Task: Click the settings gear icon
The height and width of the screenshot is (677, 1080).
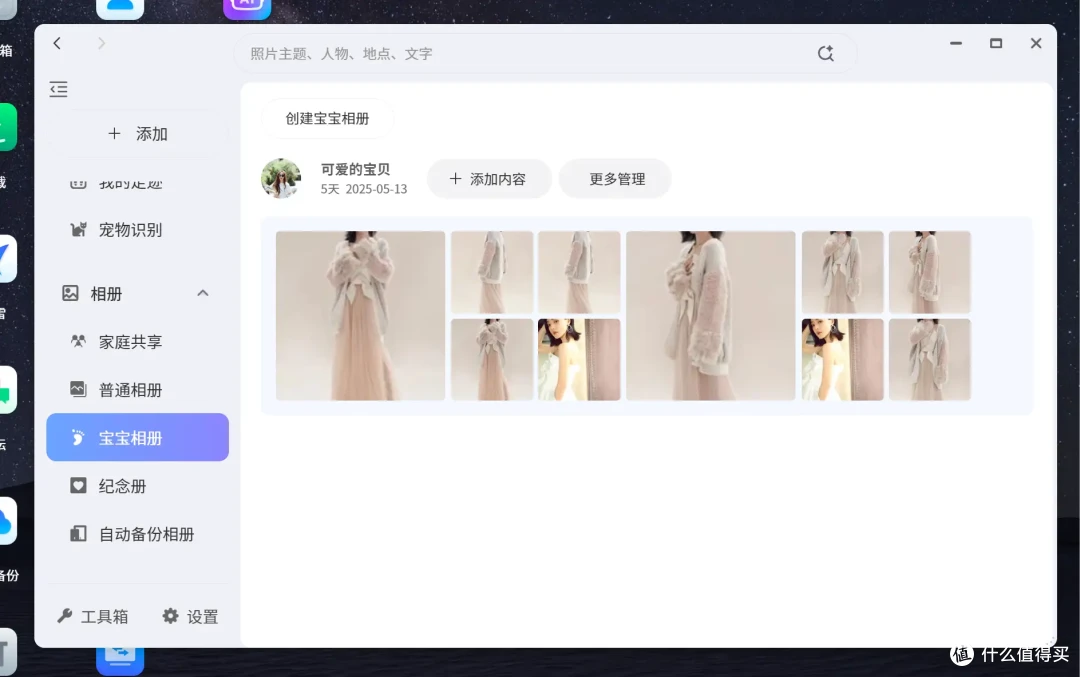Action: click(x=170, y=616)
